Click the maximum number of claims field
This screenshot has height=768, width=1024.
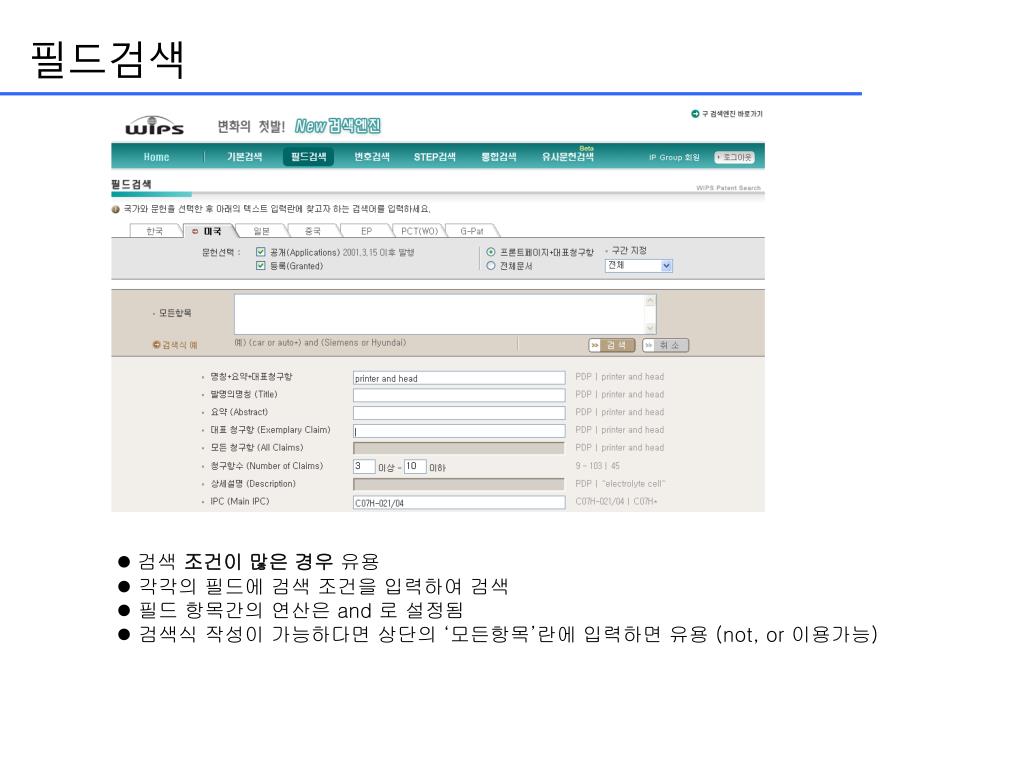(x=415, y=466)
